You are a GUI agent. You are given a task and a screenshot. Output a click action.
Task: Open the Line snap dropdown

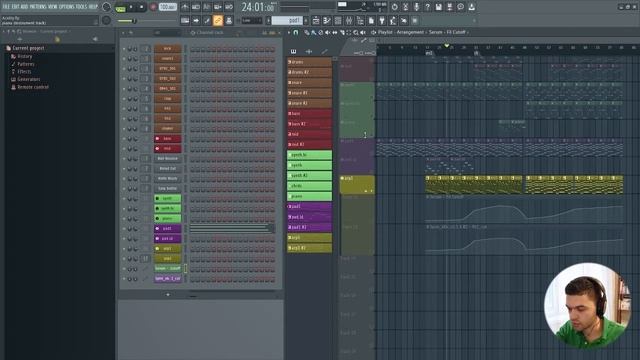click(x=252, y=20)
